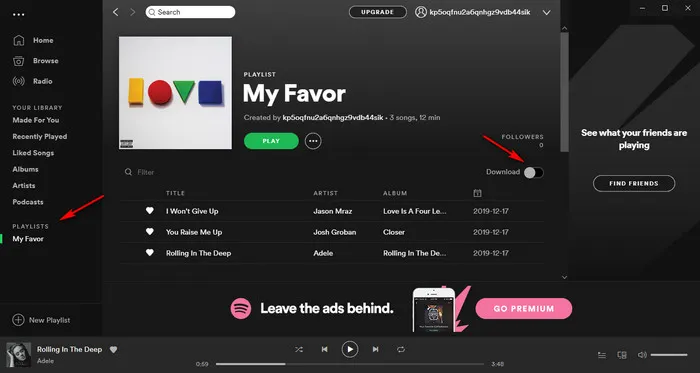Open album Love Is A Four Le...
Viewport: 700px width, 373px height.
click(x=415, y=211)
